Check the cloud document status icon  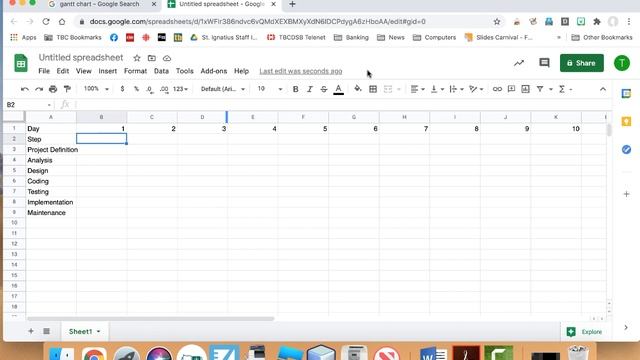coord(167,58)
